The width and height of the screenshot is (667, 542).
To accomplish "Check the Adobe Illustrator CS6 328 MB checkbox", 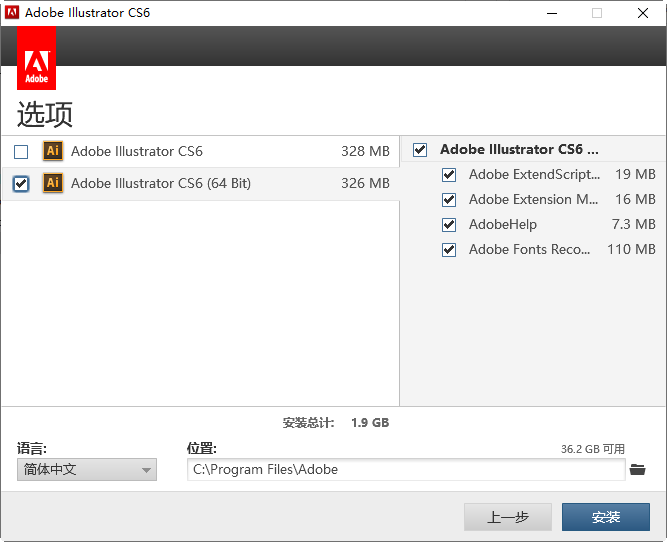I will (x=21, y=152).
